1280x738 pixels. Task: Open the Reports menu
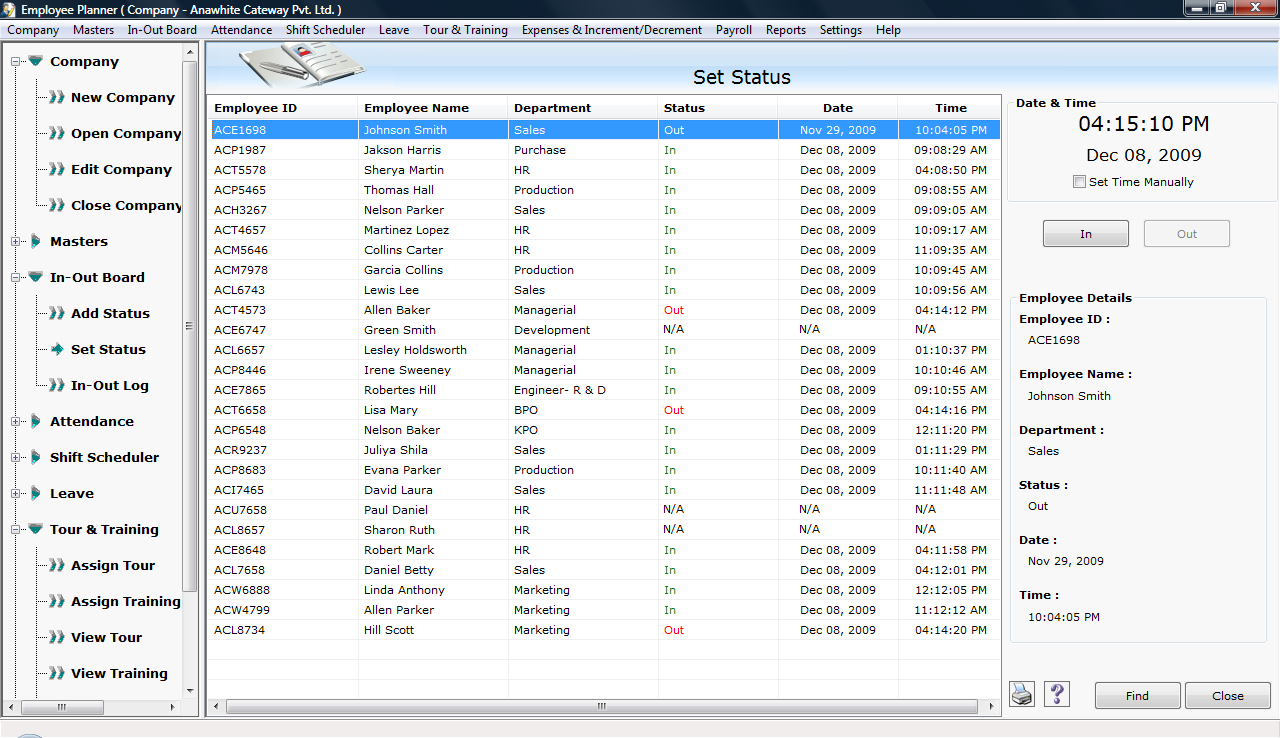click(785, 30)
